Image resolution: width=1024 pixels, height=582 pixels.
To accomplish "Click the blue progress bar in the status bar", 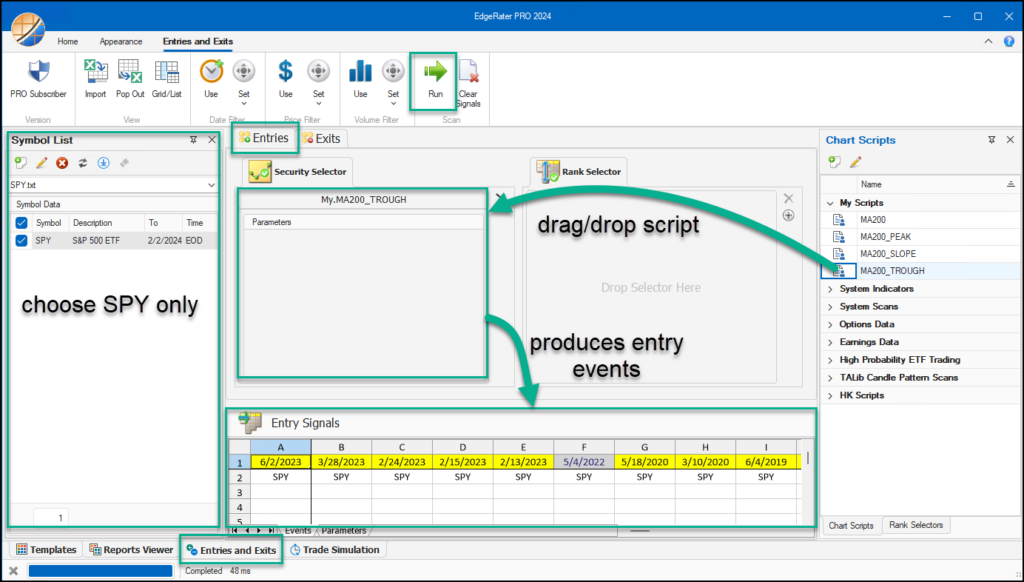I will point(101,571).
